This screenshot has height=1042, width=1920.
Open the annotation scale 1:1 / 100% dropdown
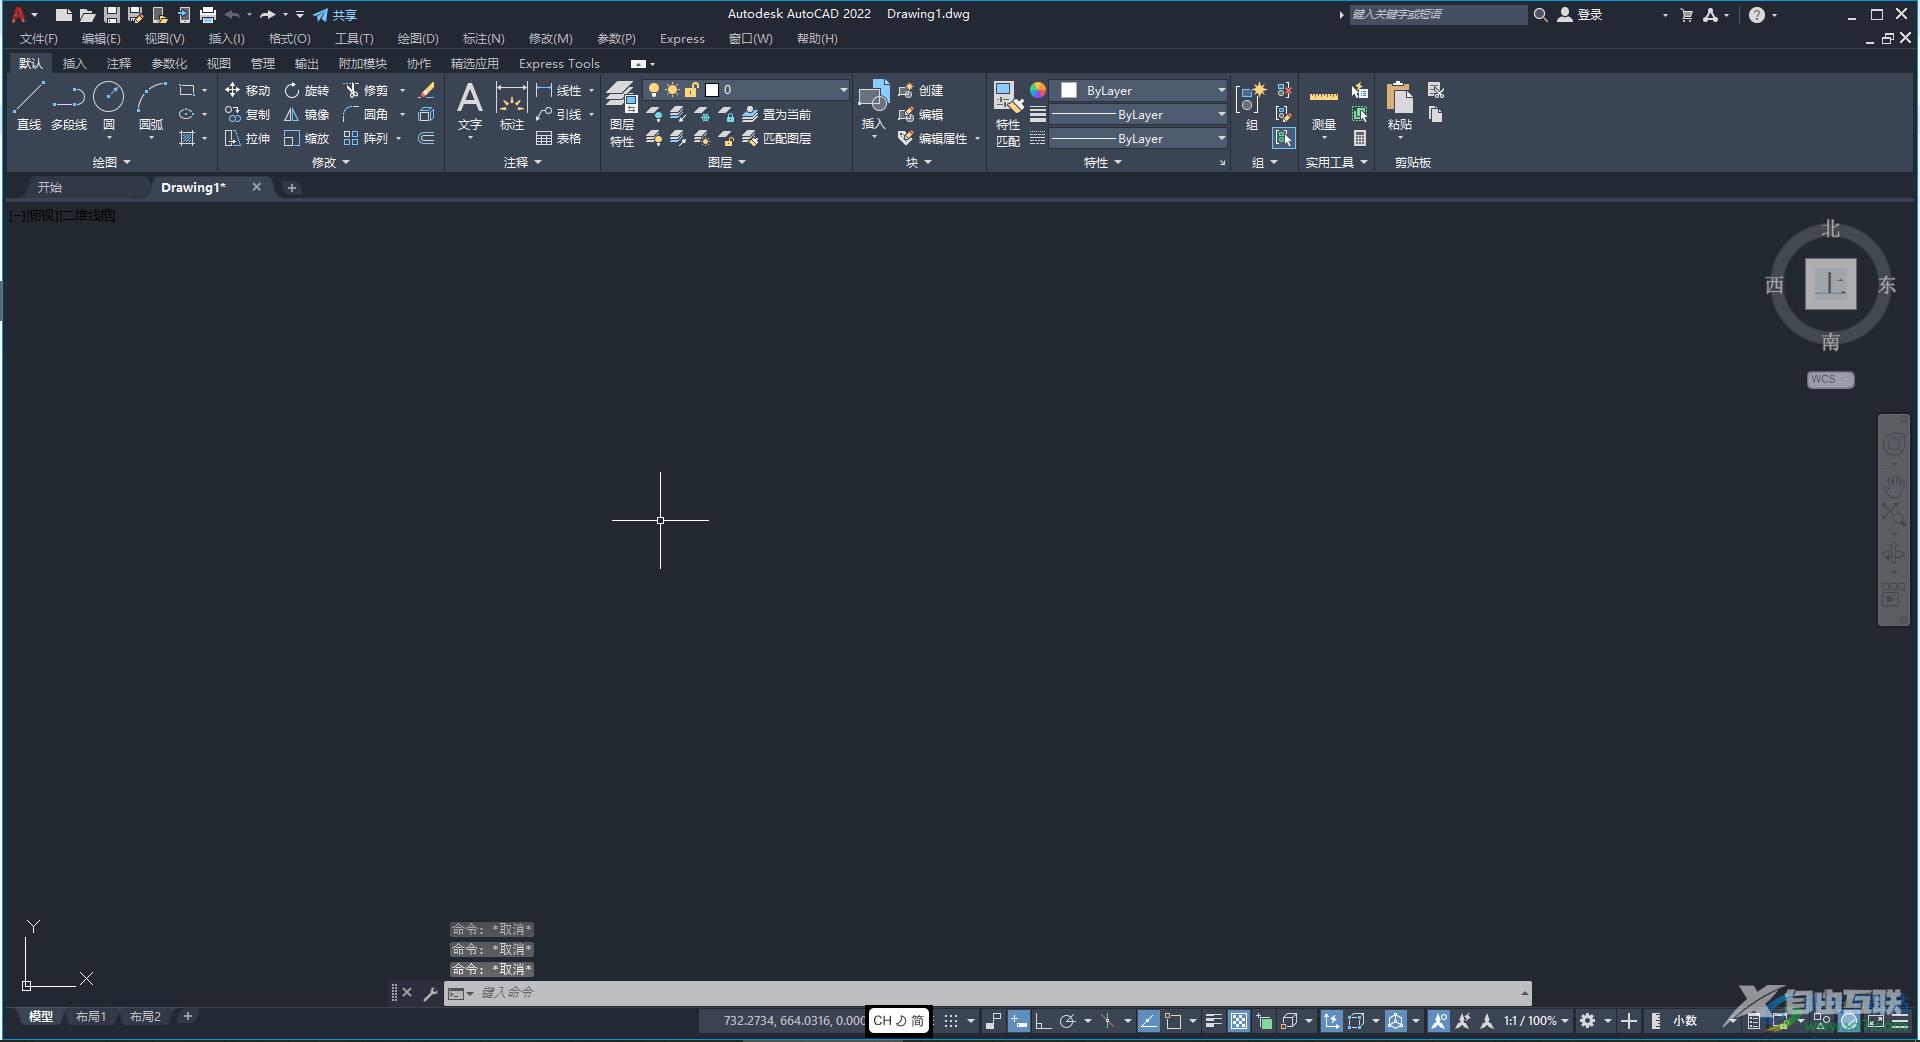pyautogui.click(x=1536, y=1021)
